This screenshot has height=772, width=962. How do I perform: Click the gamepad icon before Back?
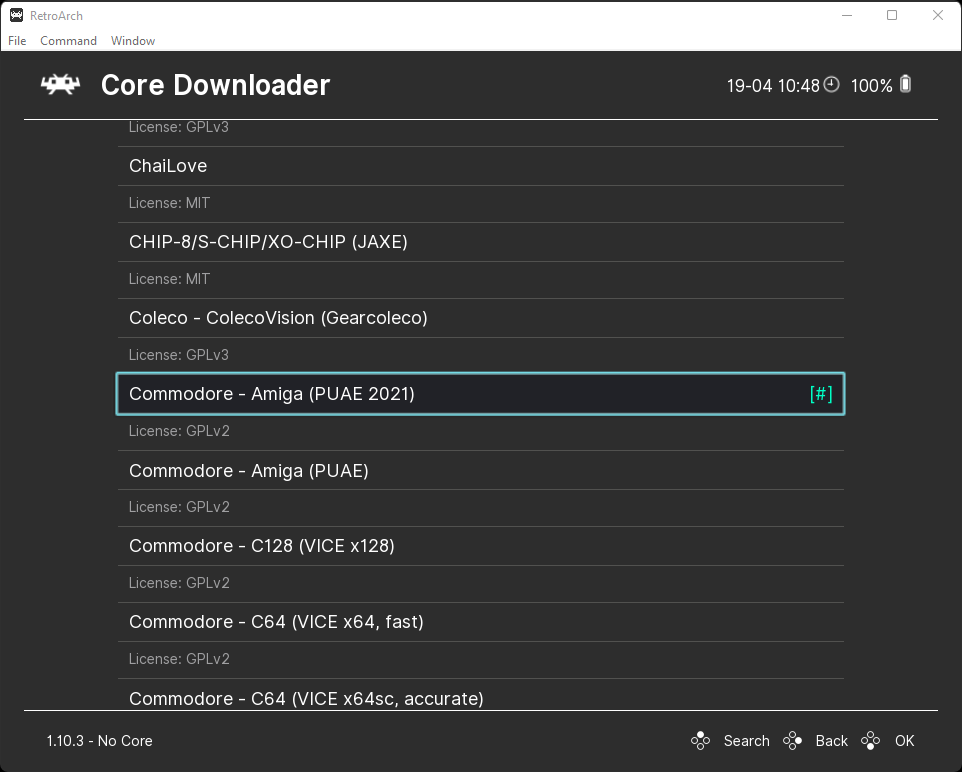point(792,741)
